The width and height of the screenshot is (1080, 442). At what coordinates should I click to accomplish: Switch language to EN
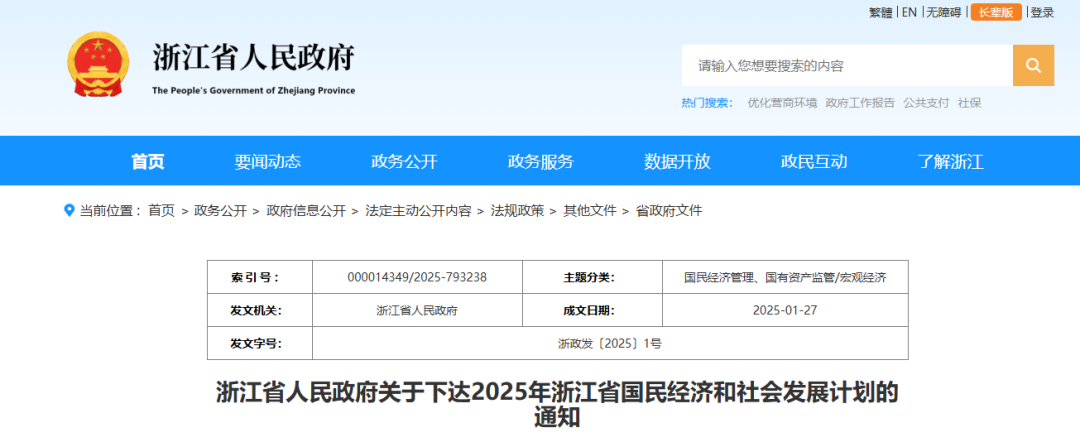click(909, 12)
